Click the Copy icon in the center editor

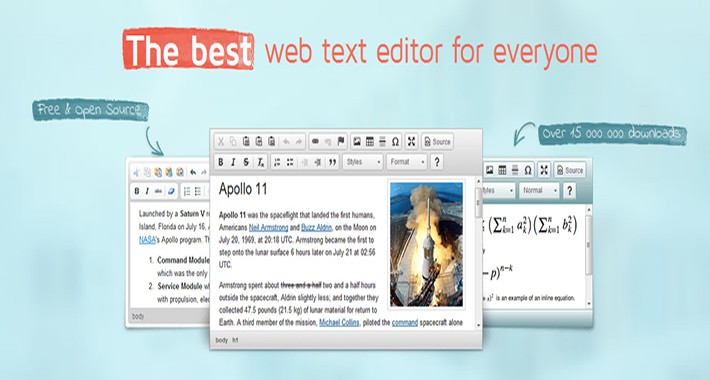[233, 142]
